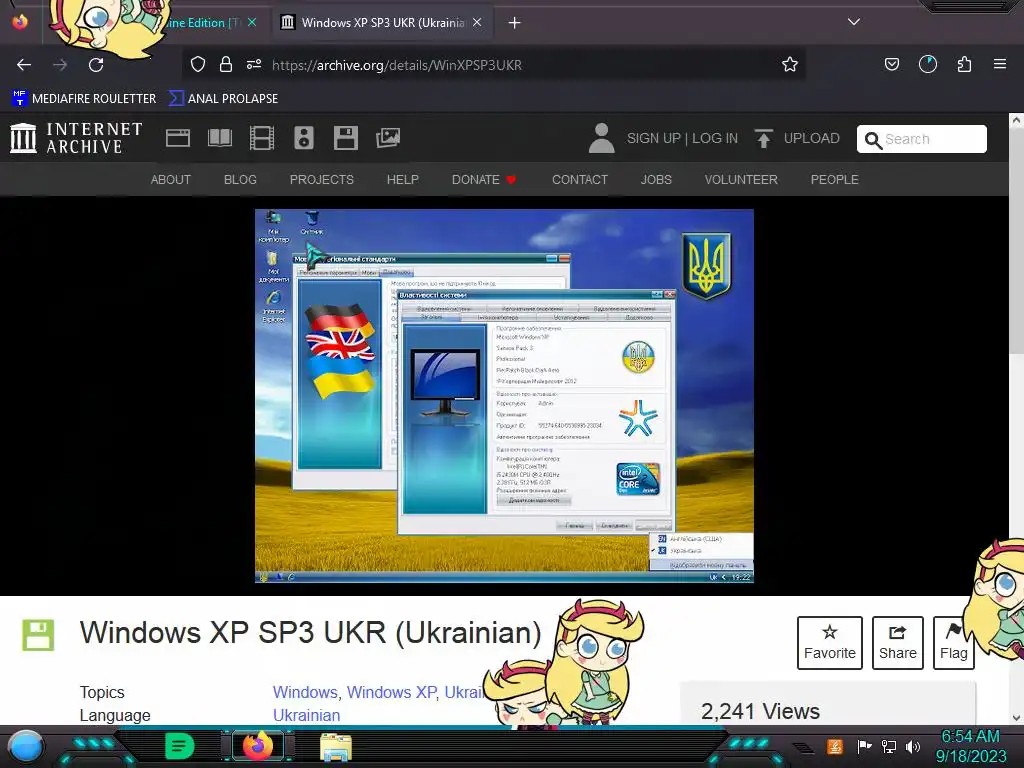The width and height of the screenshot is (1024, 768).
Task: Open the Windows XP topic link
Action: 391,692
